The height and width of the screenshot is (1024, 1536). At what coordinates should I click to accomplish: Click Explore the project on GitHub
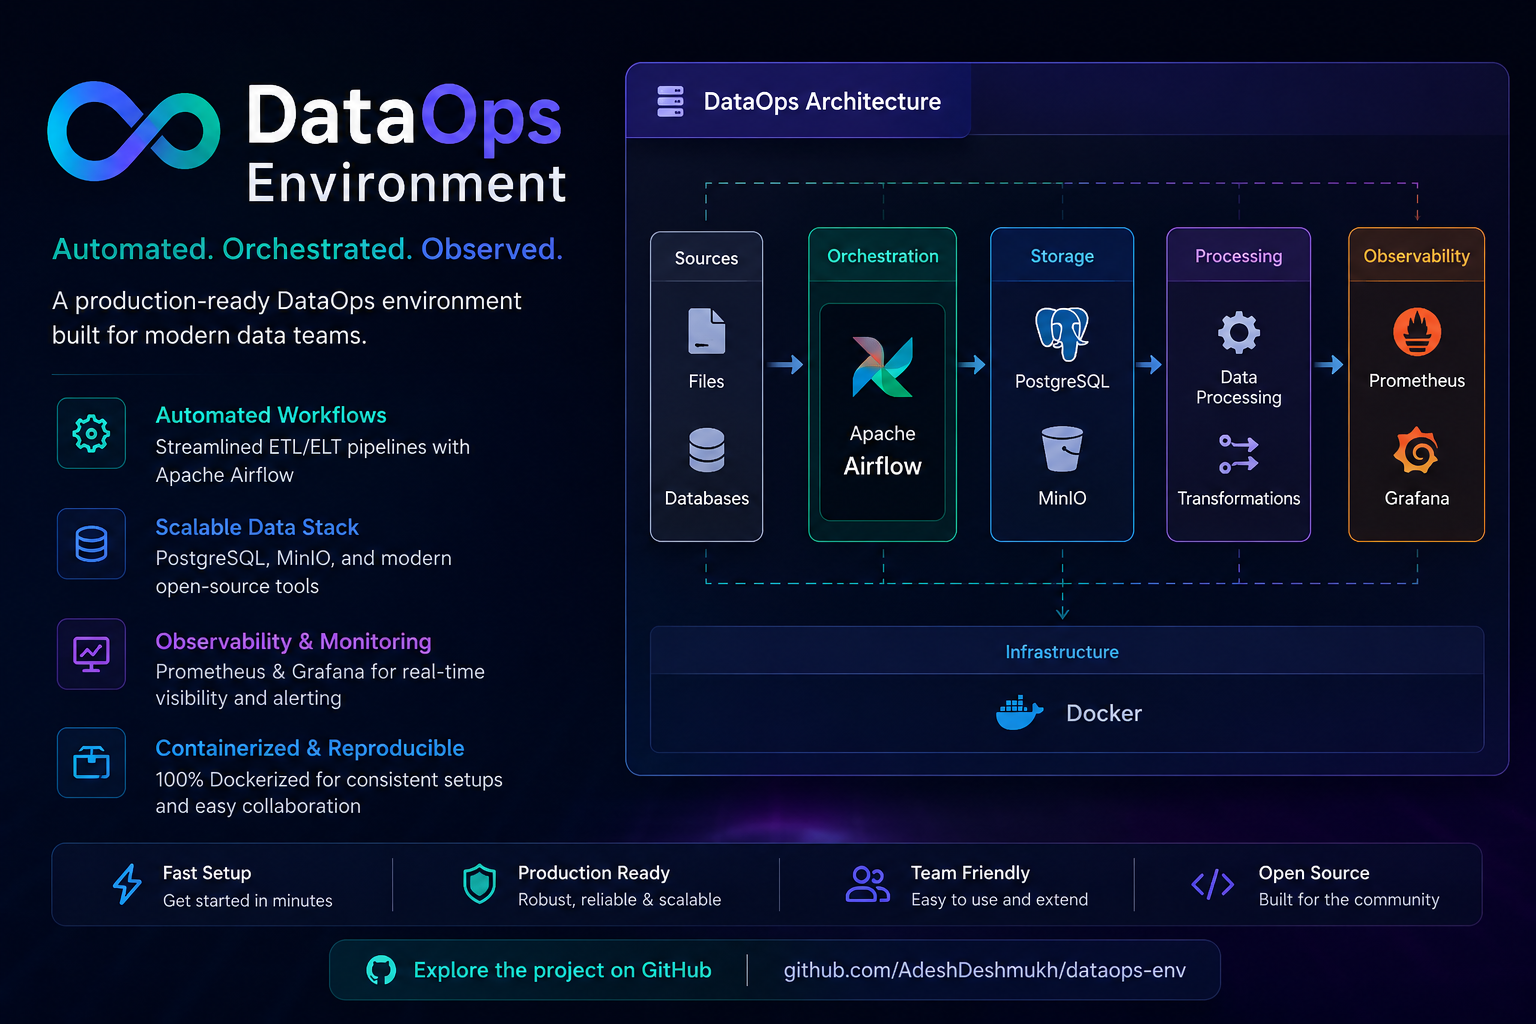[562, 970]
